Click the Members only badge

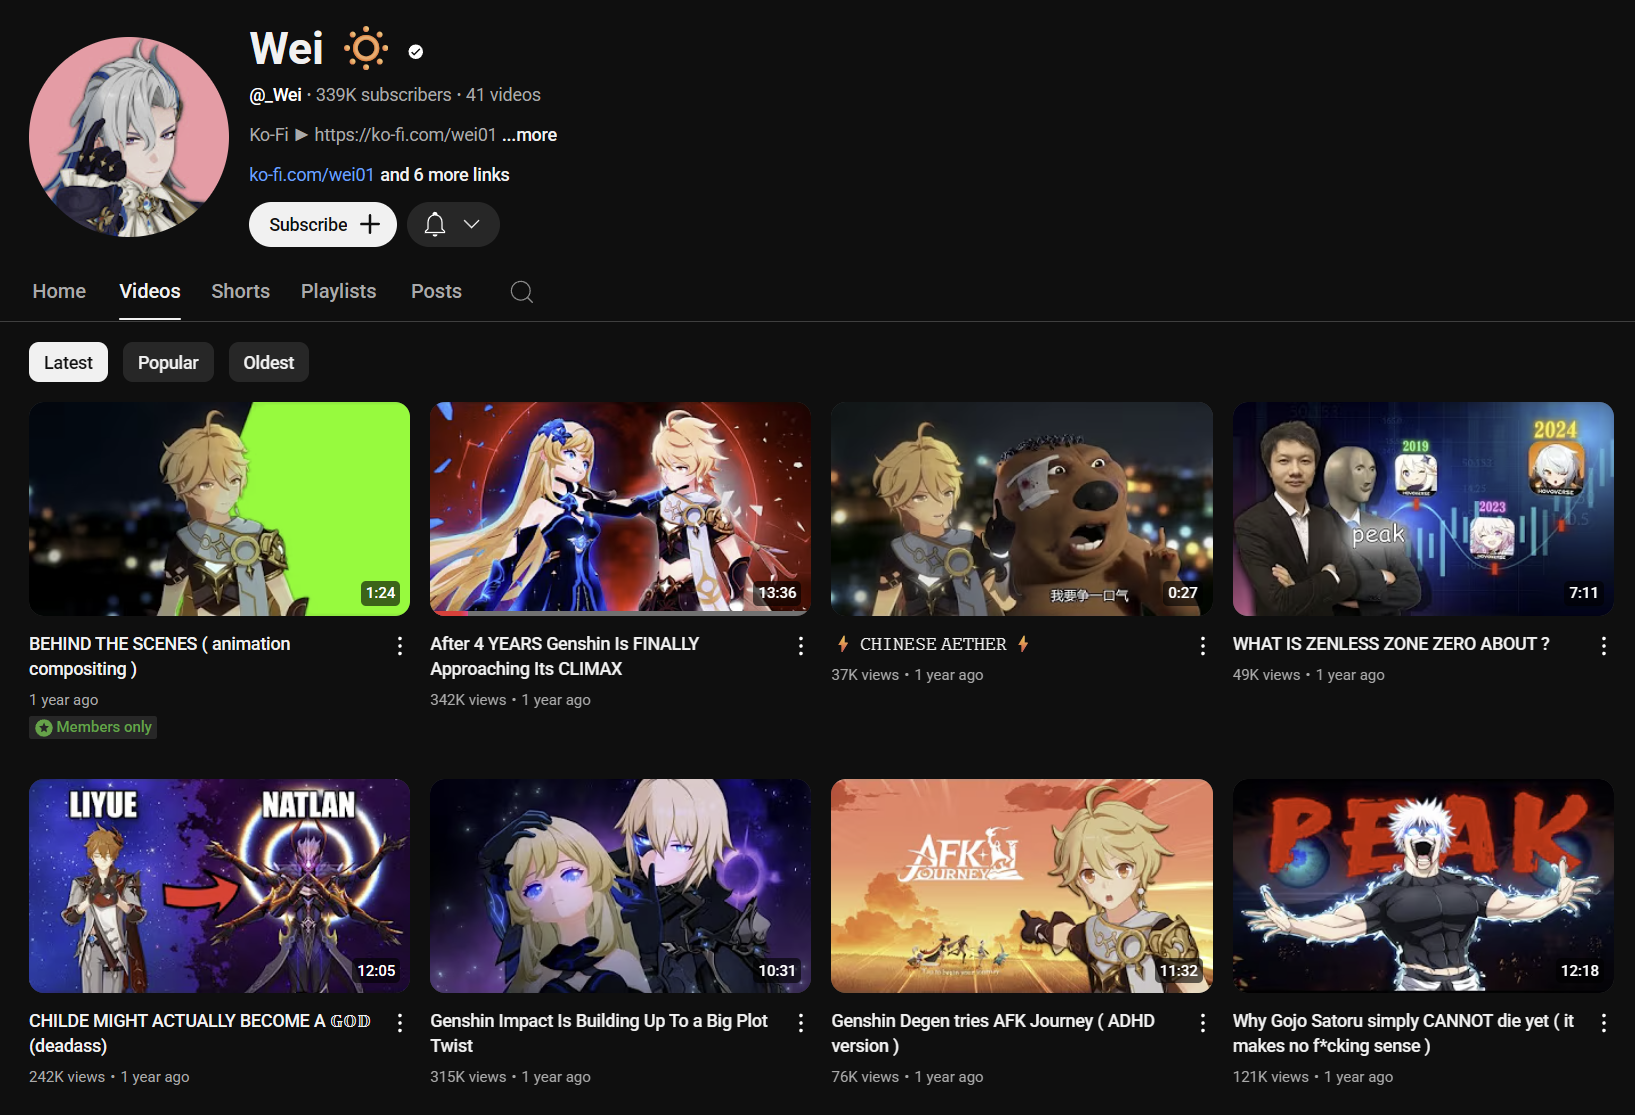click(x=93, y=727)
